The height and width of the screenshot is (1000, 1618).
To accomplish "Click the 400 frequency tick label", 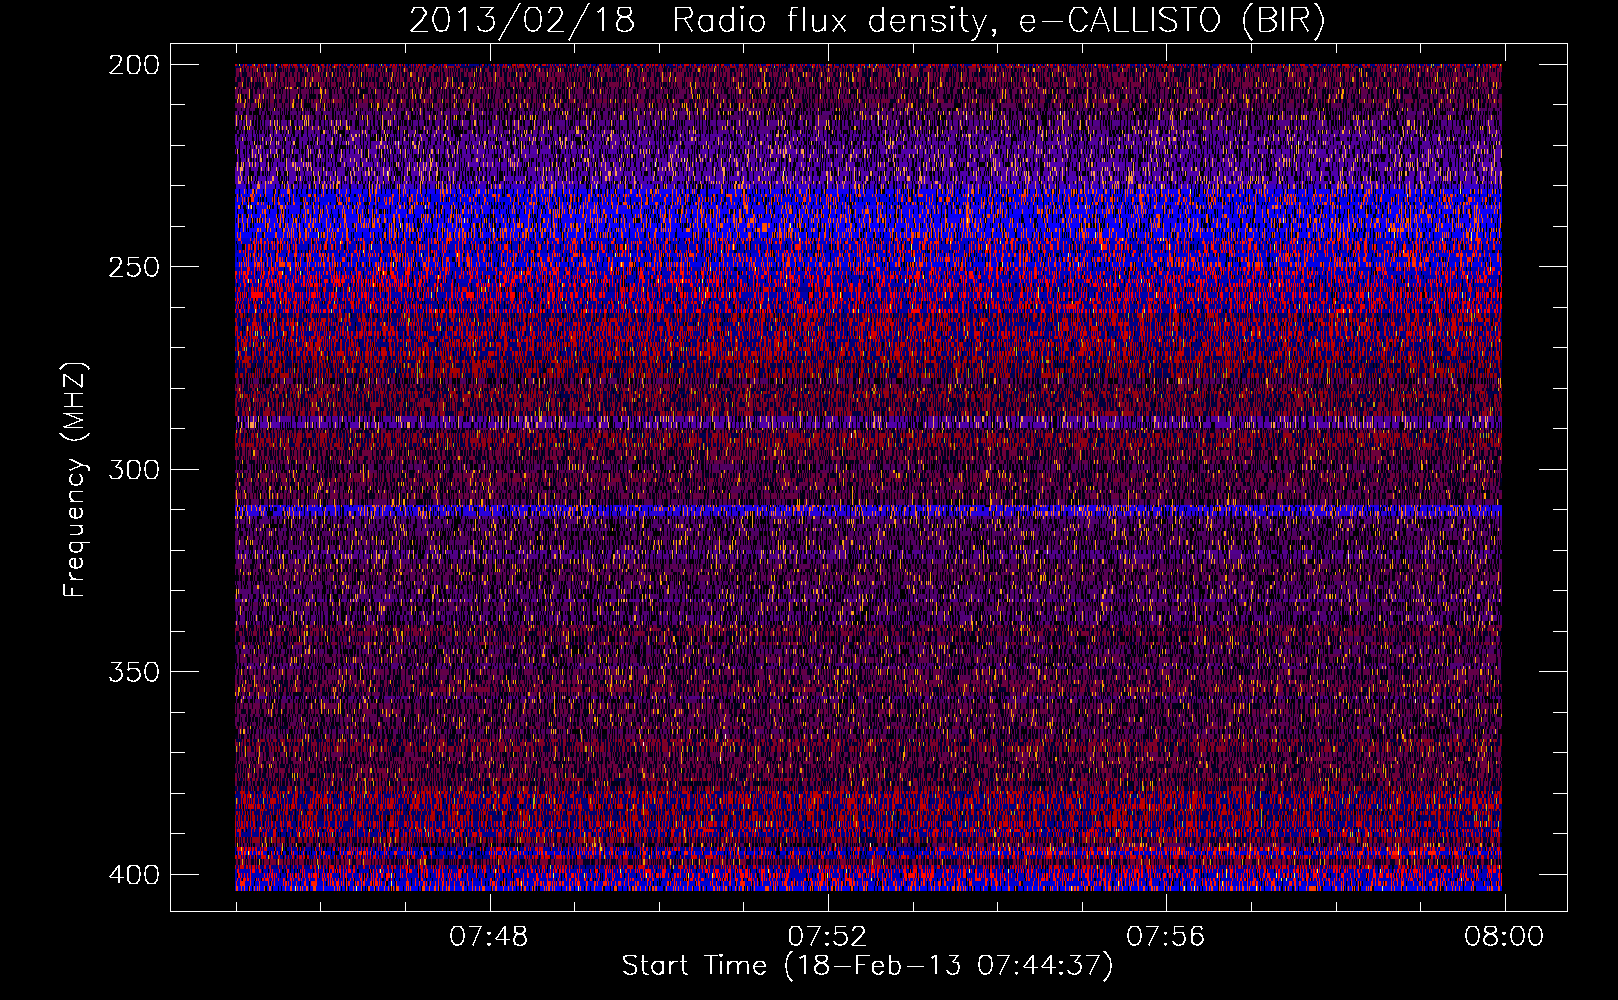I will [133, 875].
